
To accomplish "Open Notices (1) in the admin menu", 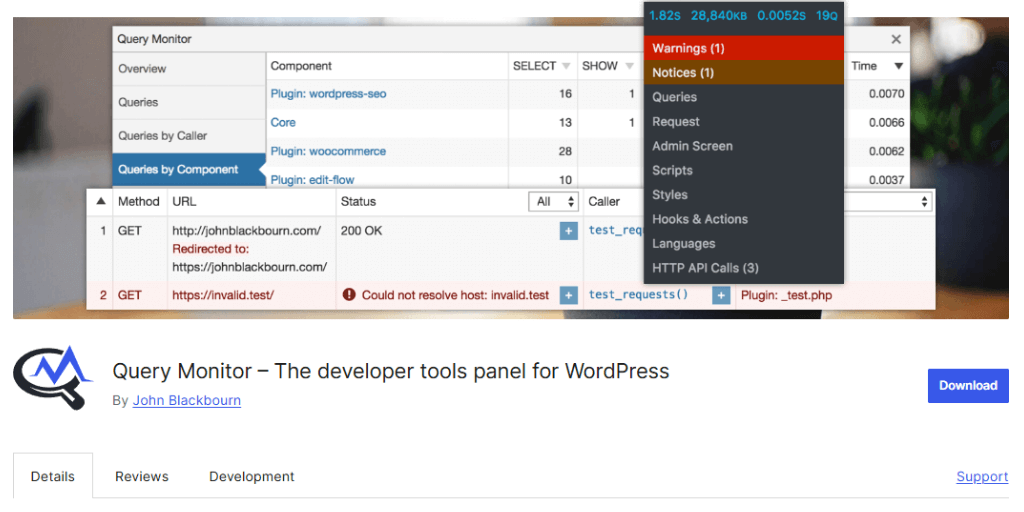I will [x=743, y=72].
